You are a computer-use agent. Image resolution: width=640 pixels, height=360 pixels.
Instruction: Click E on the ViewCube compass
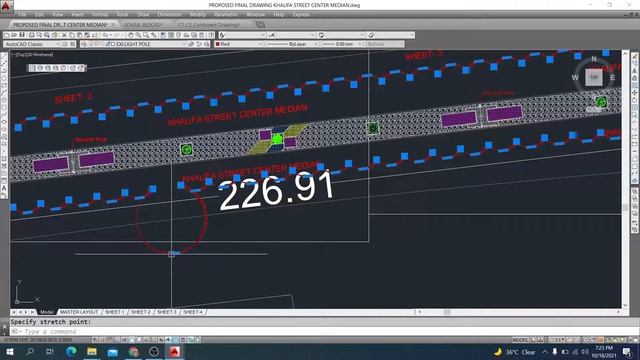pyautogui.click(x=612, y=77)
